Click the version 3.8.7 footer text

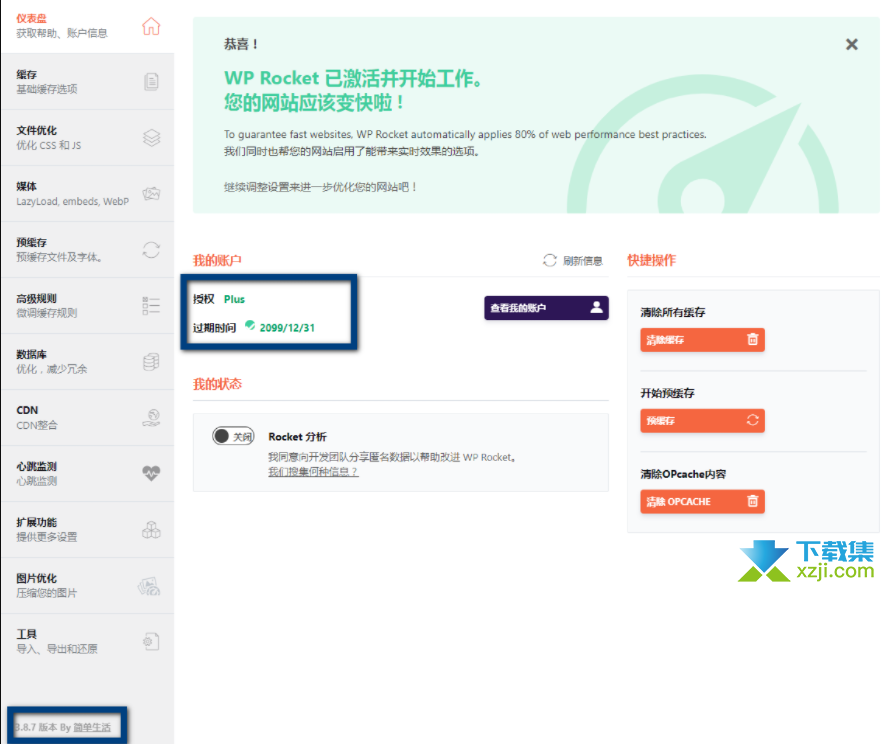click(x=63, y=727)
